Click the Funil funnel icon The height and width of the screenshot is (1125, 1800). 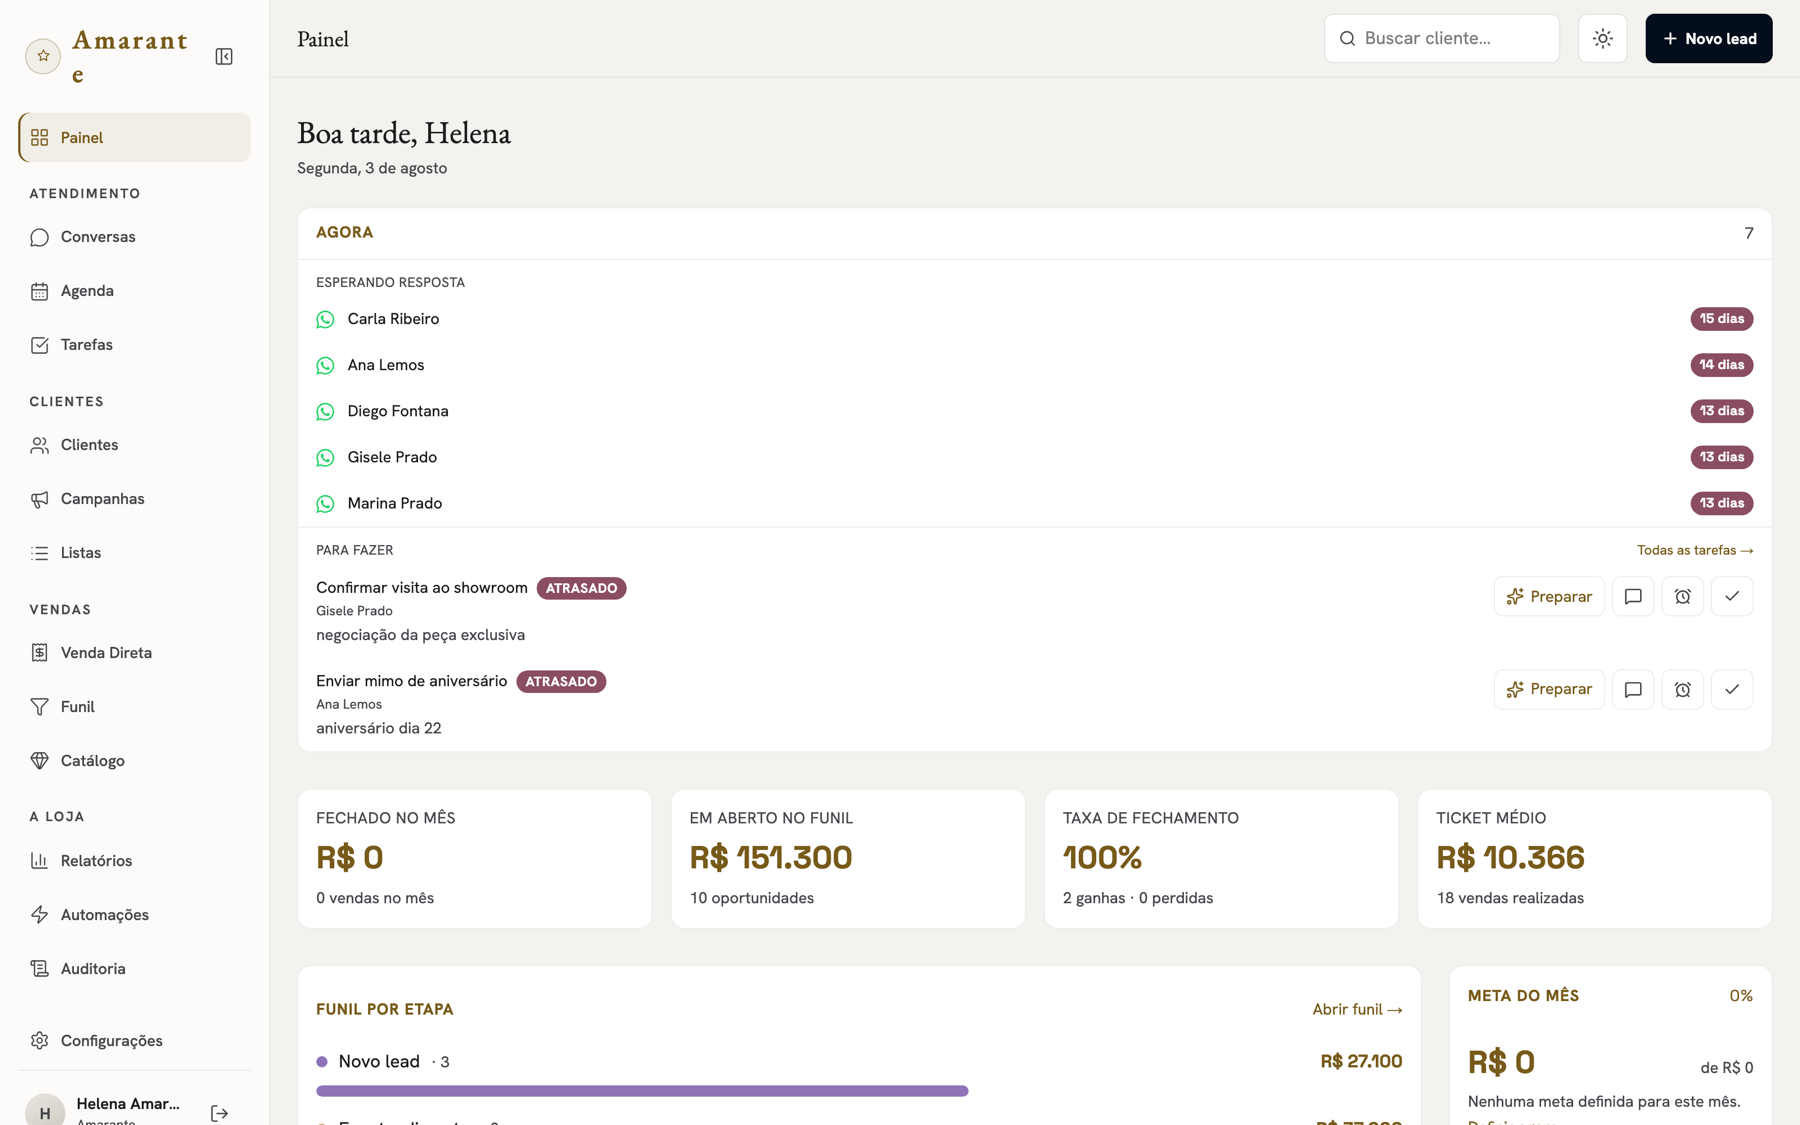(x=40, y=707)
